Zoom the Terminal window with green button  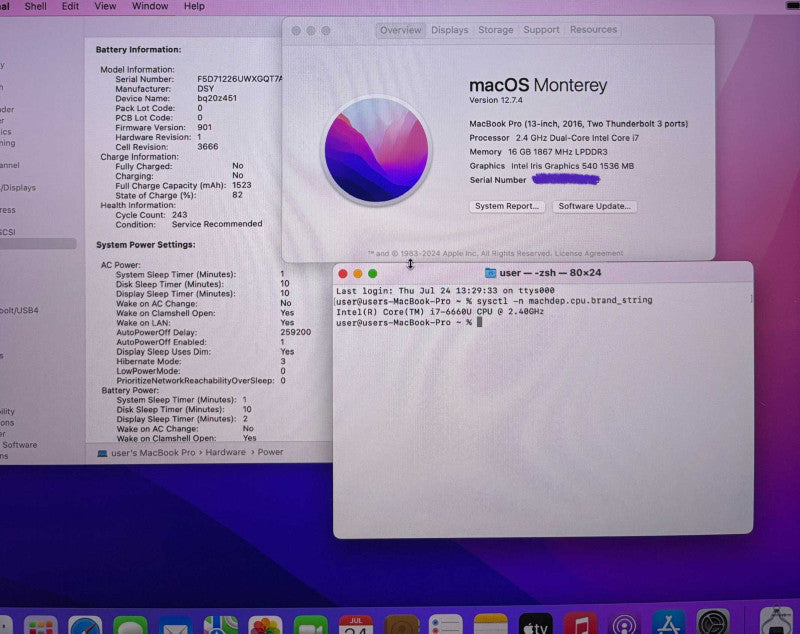click(372, 274)
